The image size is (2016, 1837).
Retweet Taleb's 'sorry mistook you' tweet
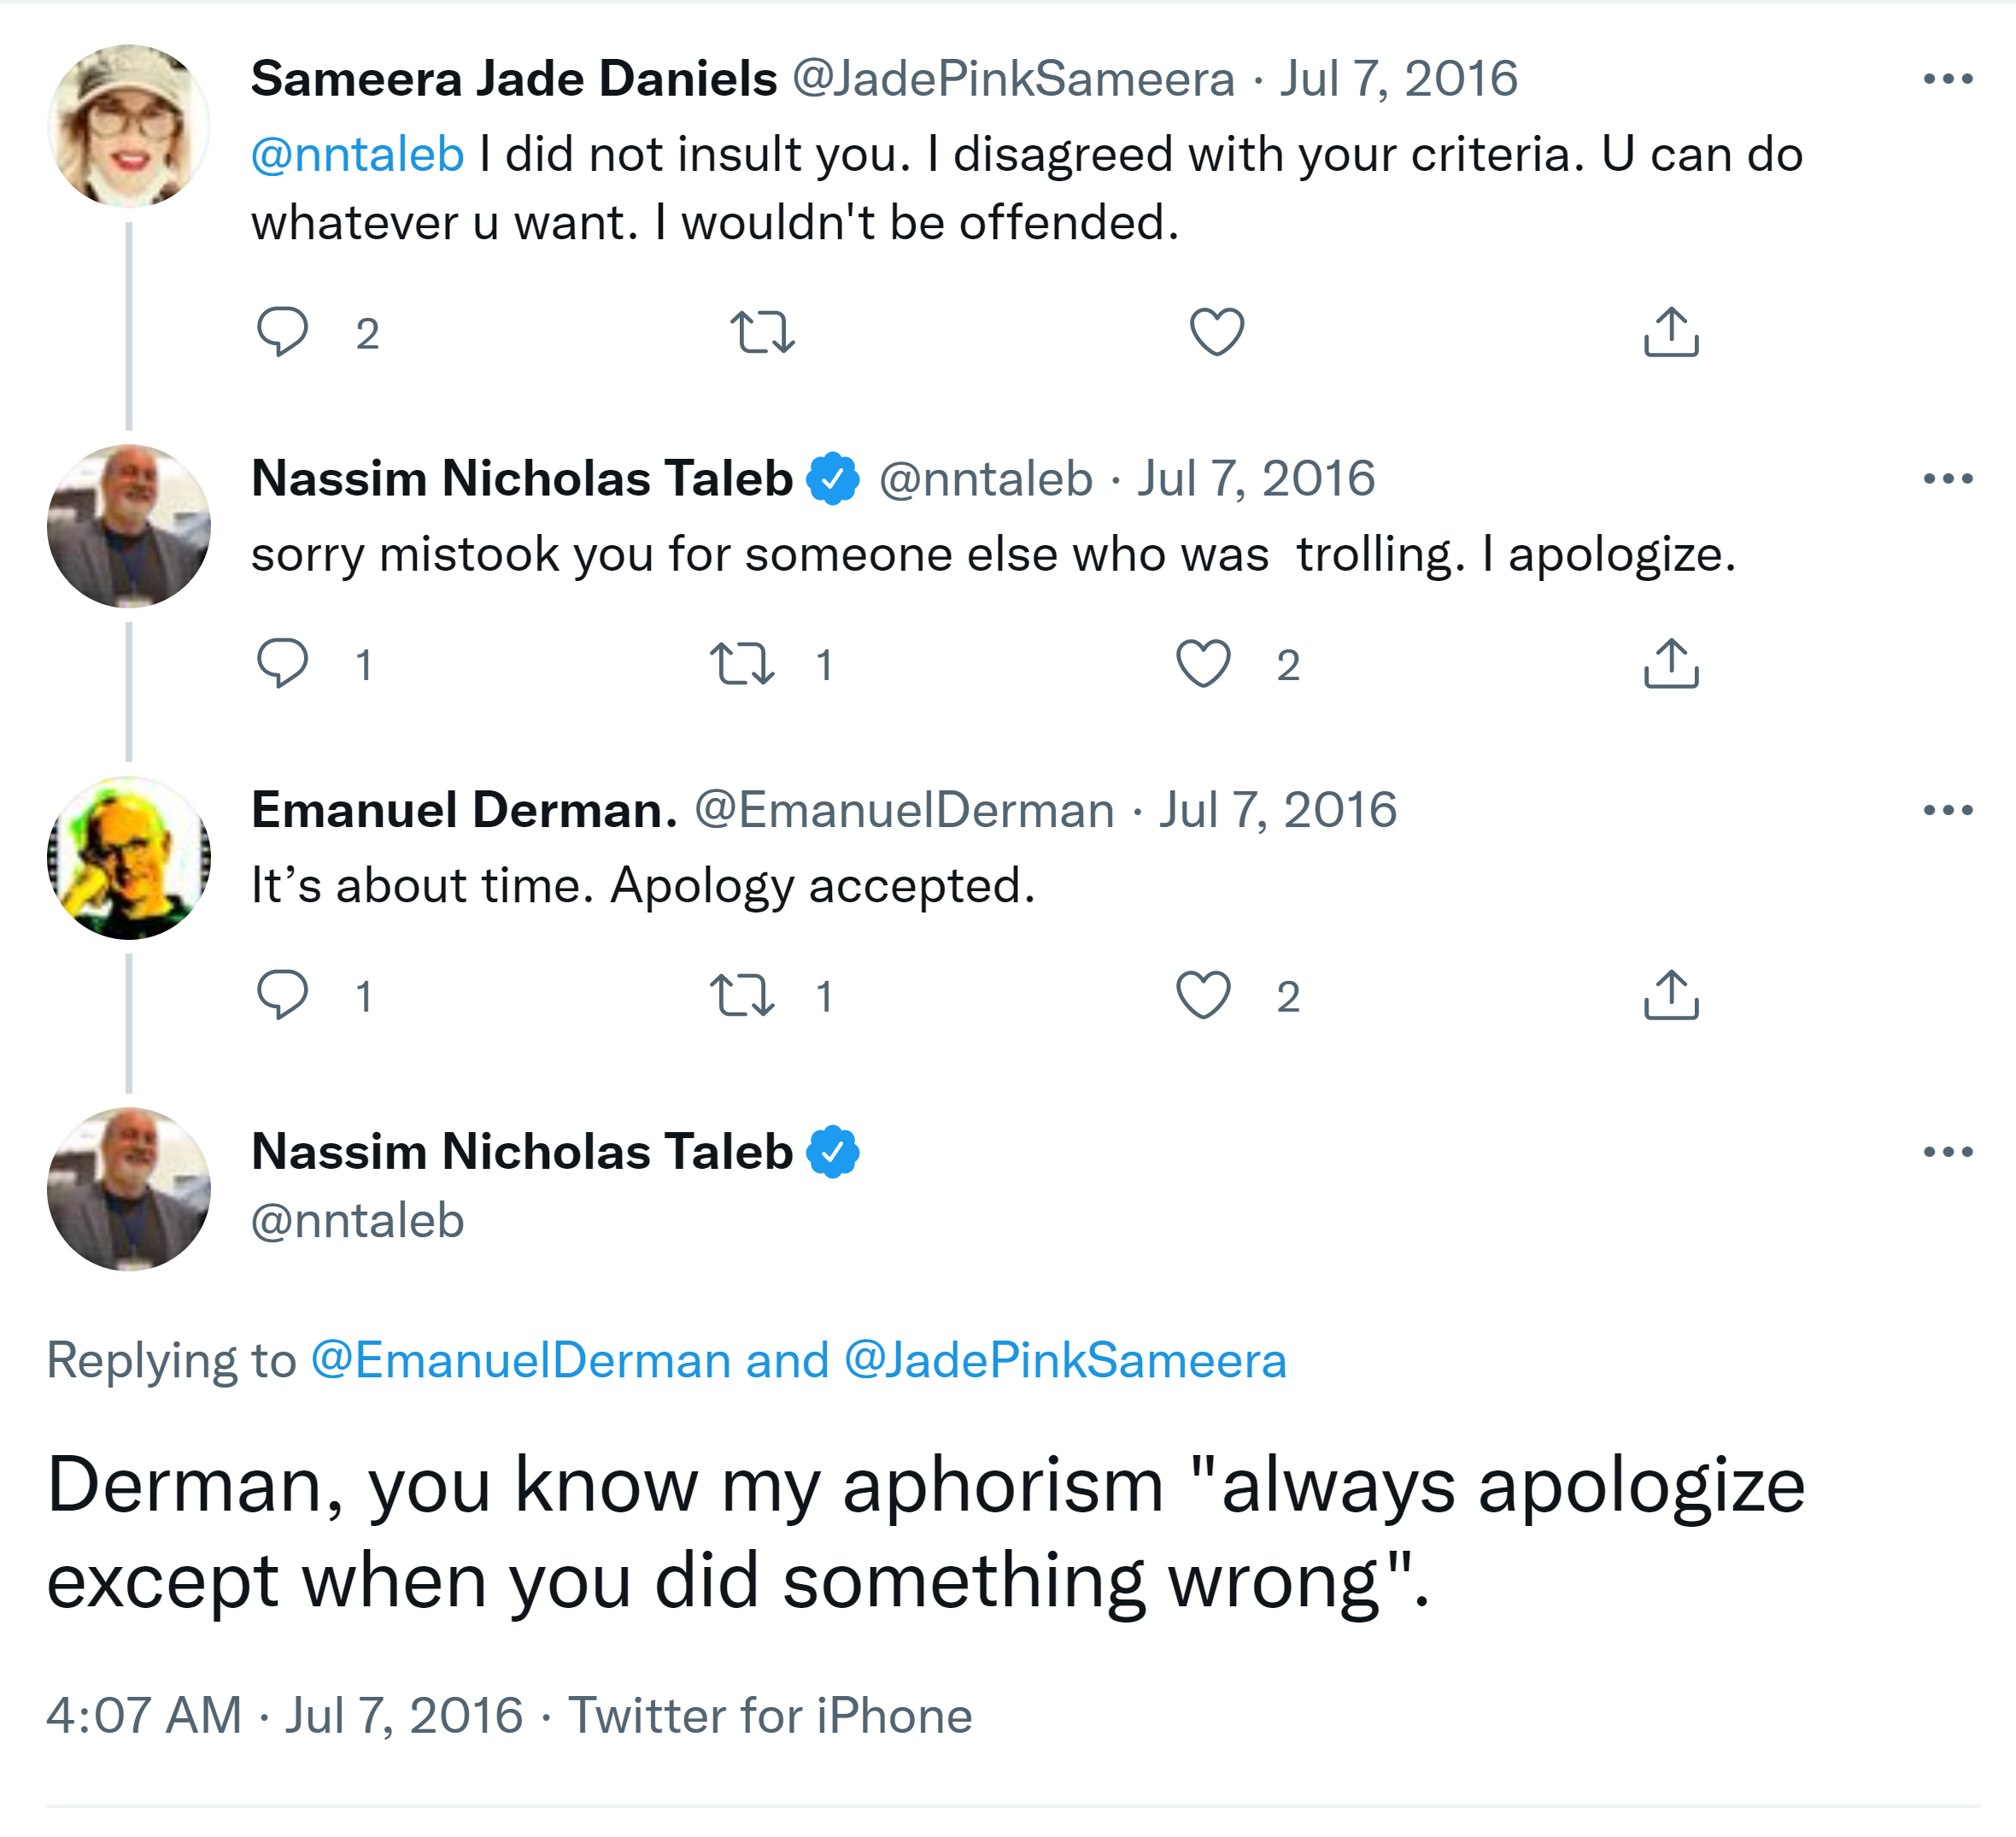[x=742, y=663]
